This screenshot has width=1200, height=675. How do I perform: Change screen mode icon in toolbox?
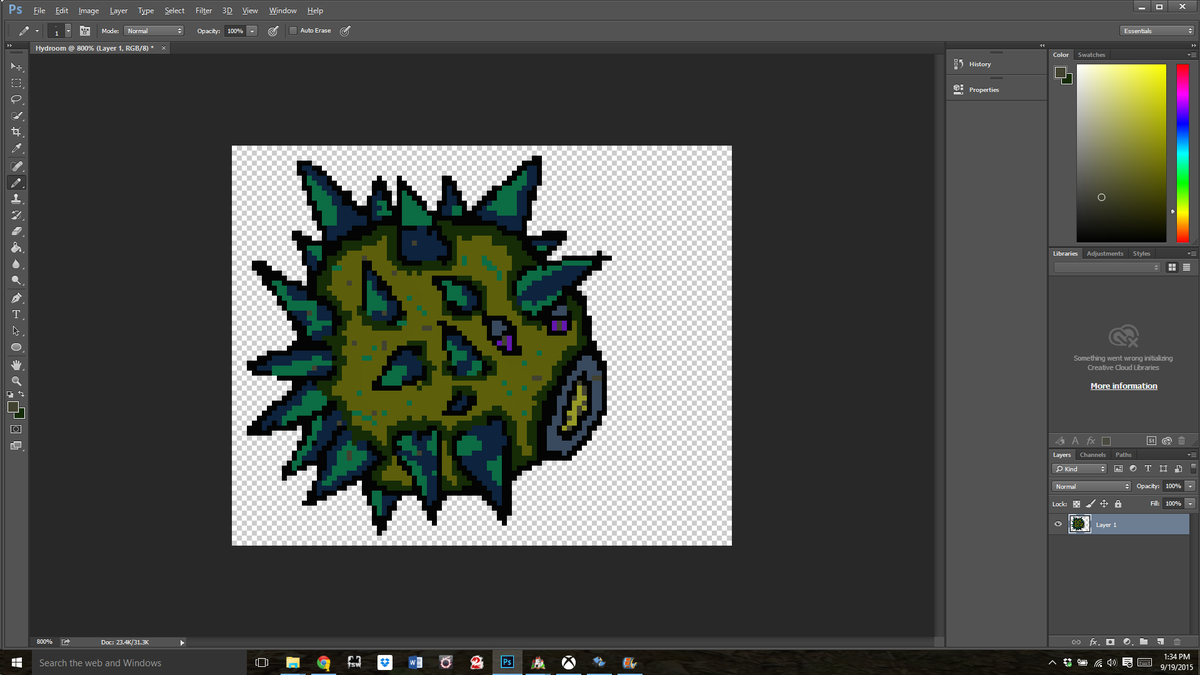tap(16, 446)
